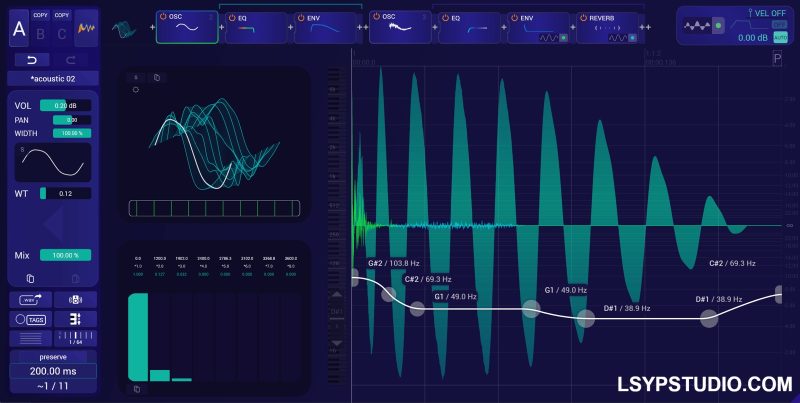800x403 pixels.
Task: Click COPY button above layer C
Action: coord(61,15)
